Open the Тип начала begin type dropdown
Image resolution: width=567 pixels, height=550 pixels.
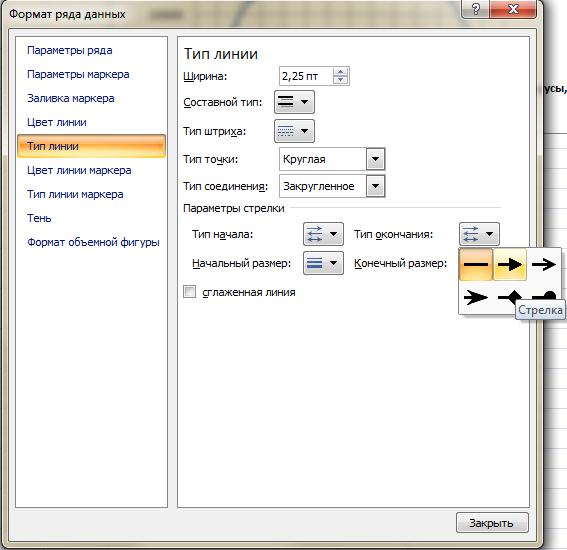pyautogui.click(x=323, y=234)
